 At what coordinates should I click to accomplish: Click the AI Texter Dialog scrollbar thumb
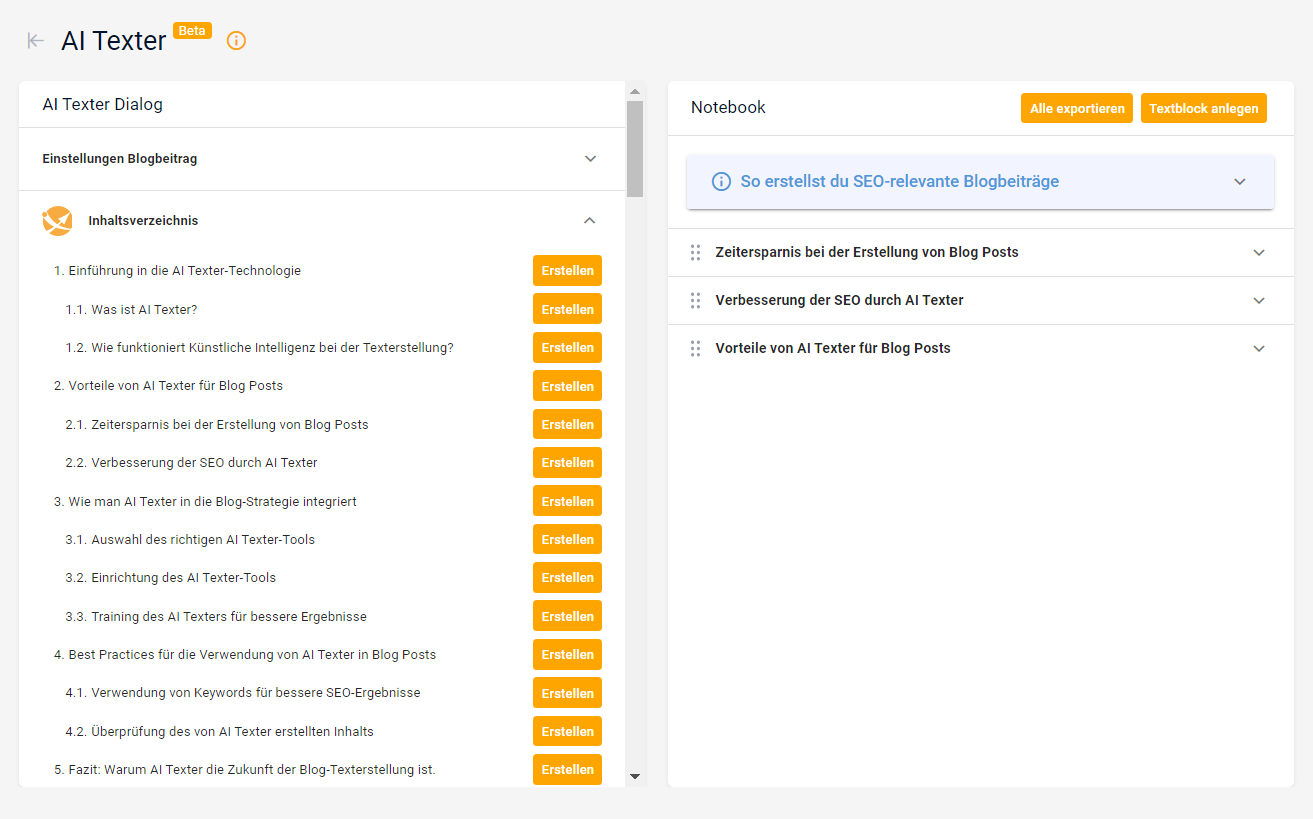coord(634,149)
